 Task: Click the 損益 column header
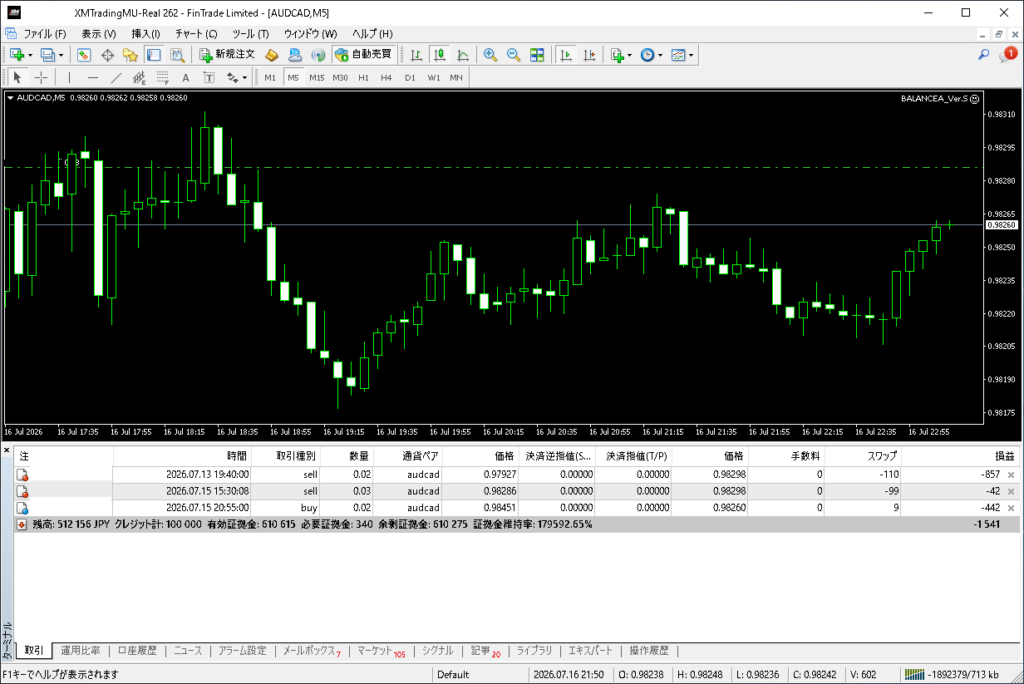point(1004,456)
